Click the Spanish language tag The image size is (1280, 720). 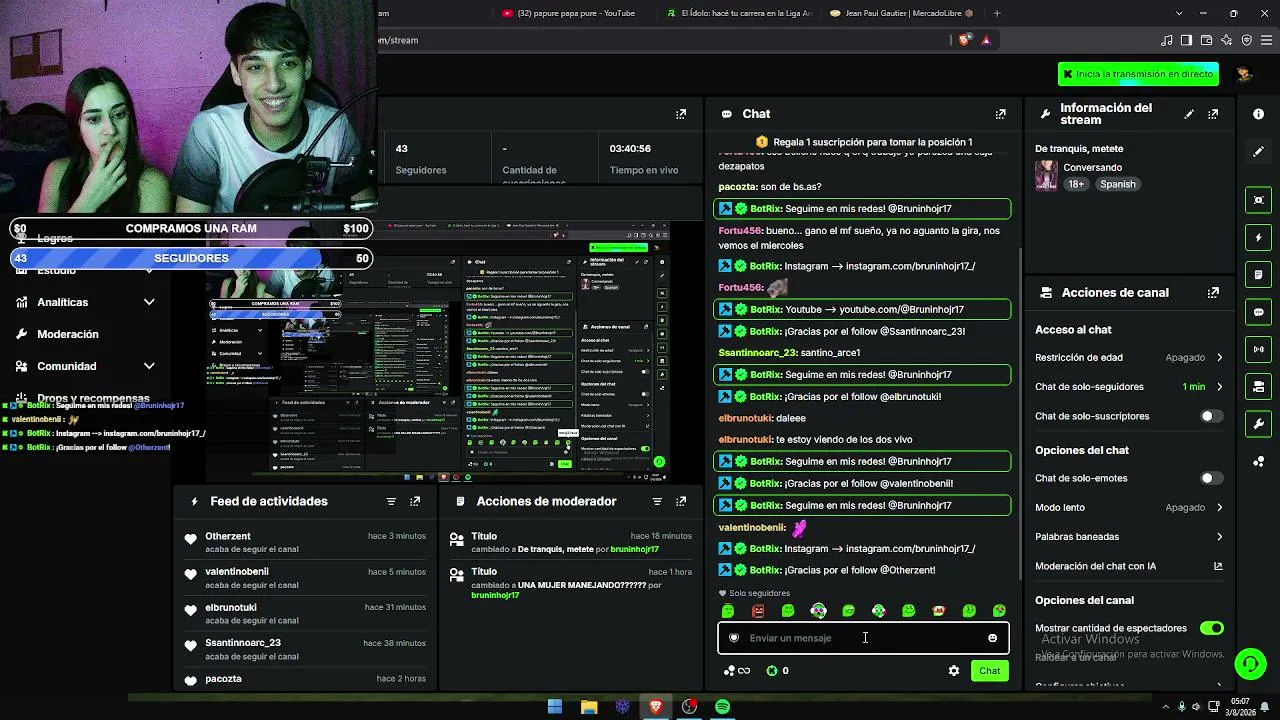[1117, 184]
